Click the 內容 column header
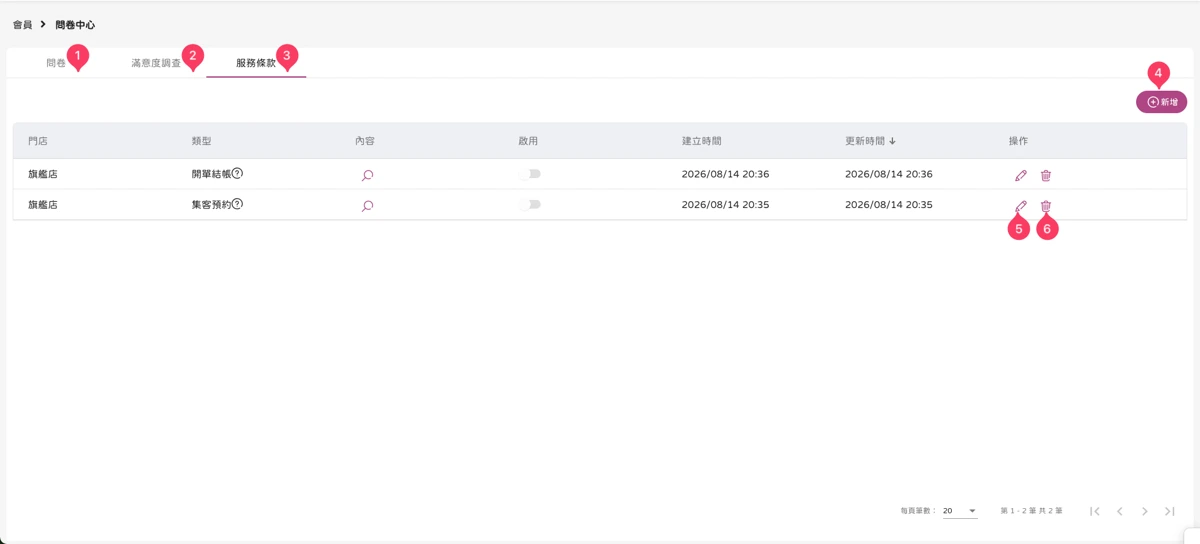Image resolution: width=1200 pixels, height=544 pixels. point(365,141)
